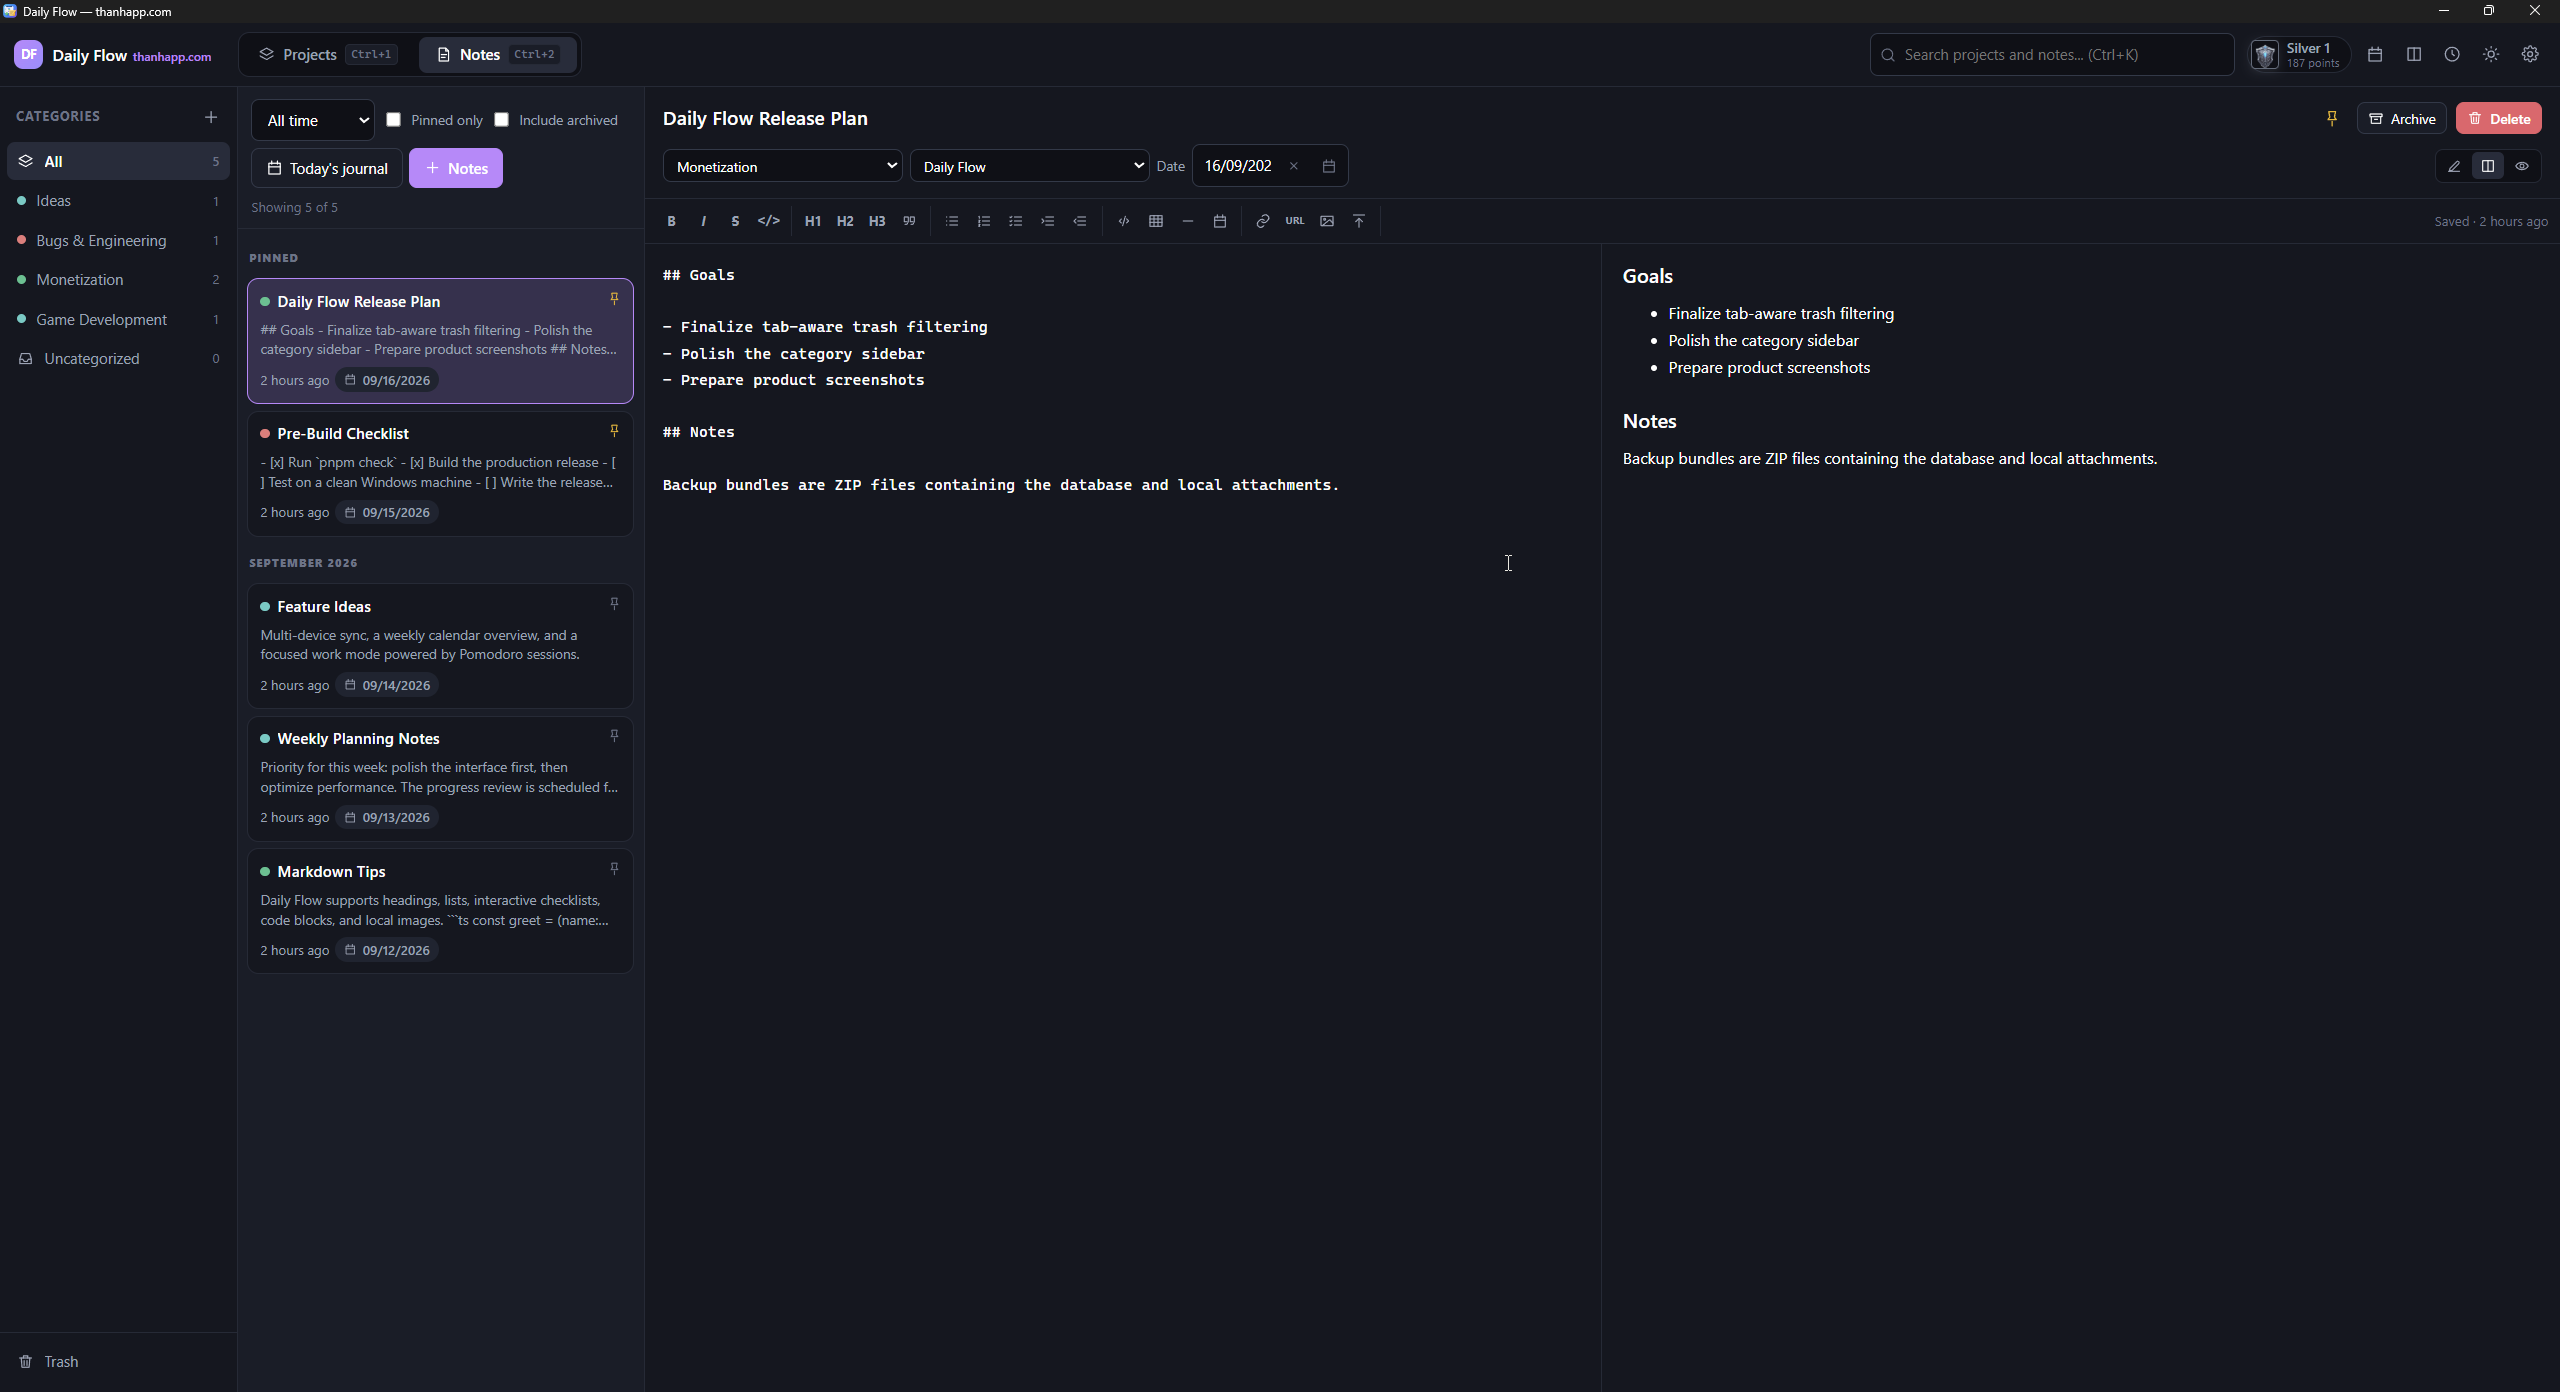Image resolution: width=2560 pixels, height=1392 pixels.
Task: Focus the search projects and notes field
Action: [2052, 55]
